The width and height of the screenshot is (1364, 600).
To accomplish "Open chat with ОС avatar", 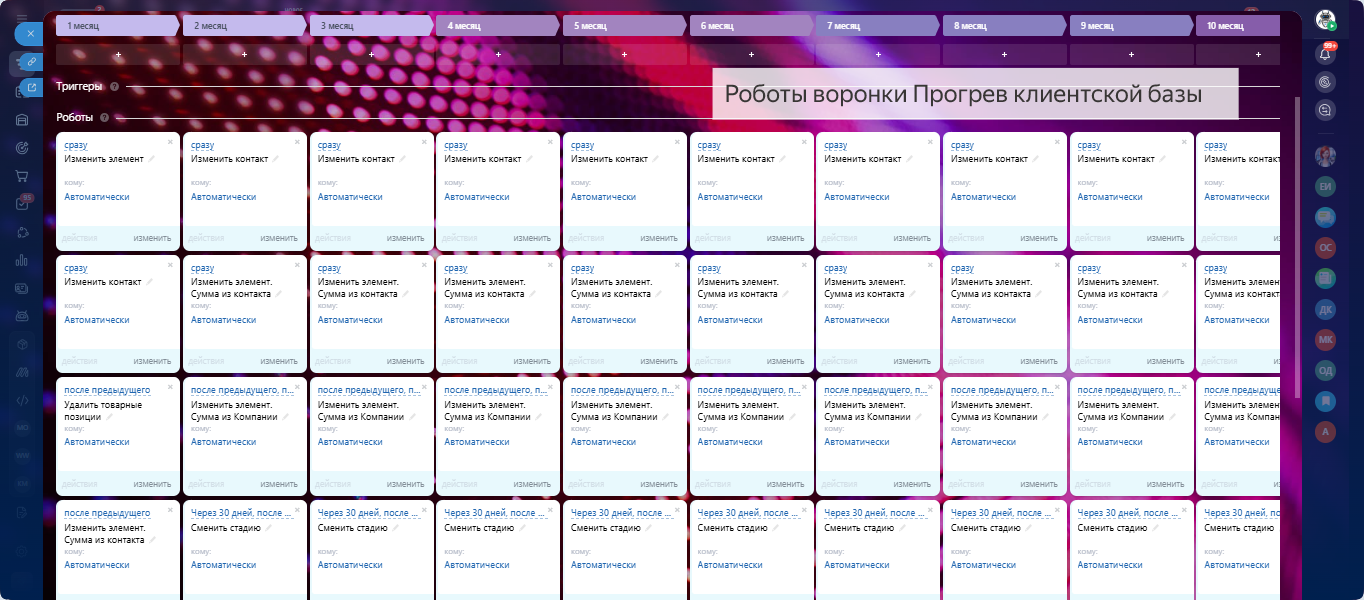I will click(1326, 247).
